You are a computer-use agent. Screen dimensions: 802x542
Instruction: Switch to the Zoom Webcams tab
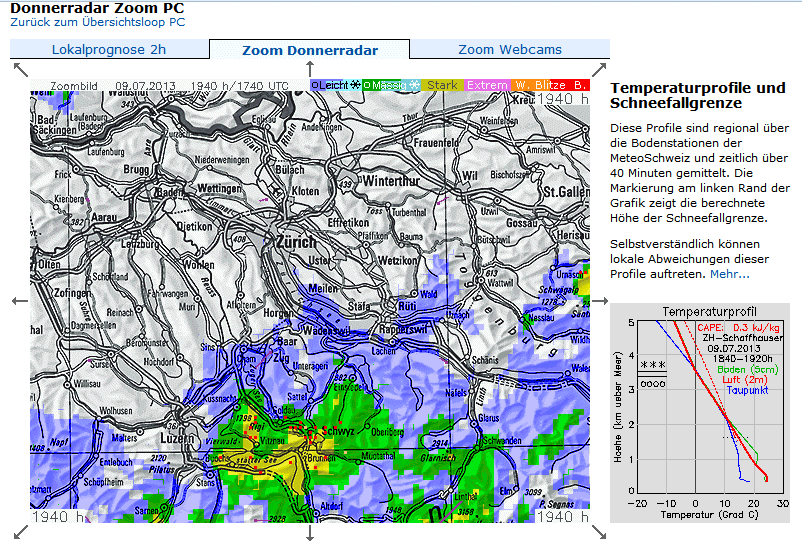510,49
